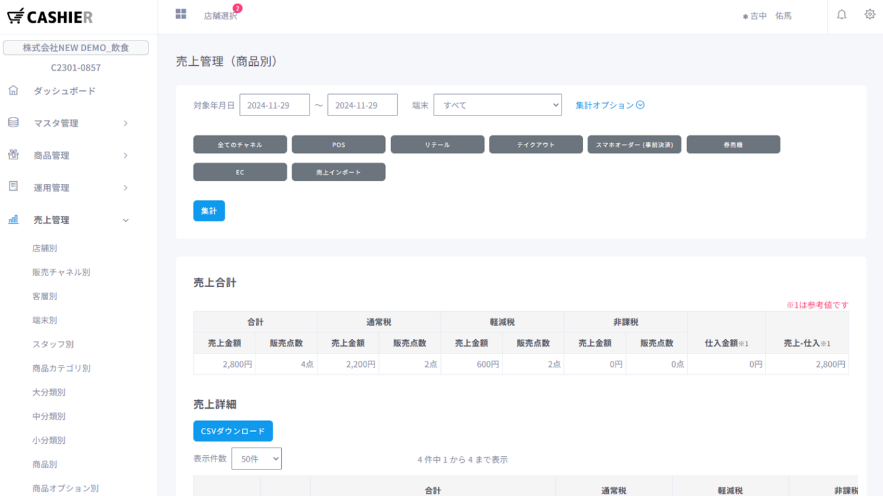Open the 端末 dropdown

coord(497,105)
